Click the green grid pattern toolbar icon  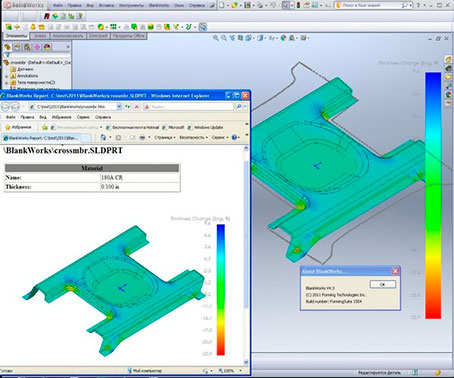tap(113, 27)
